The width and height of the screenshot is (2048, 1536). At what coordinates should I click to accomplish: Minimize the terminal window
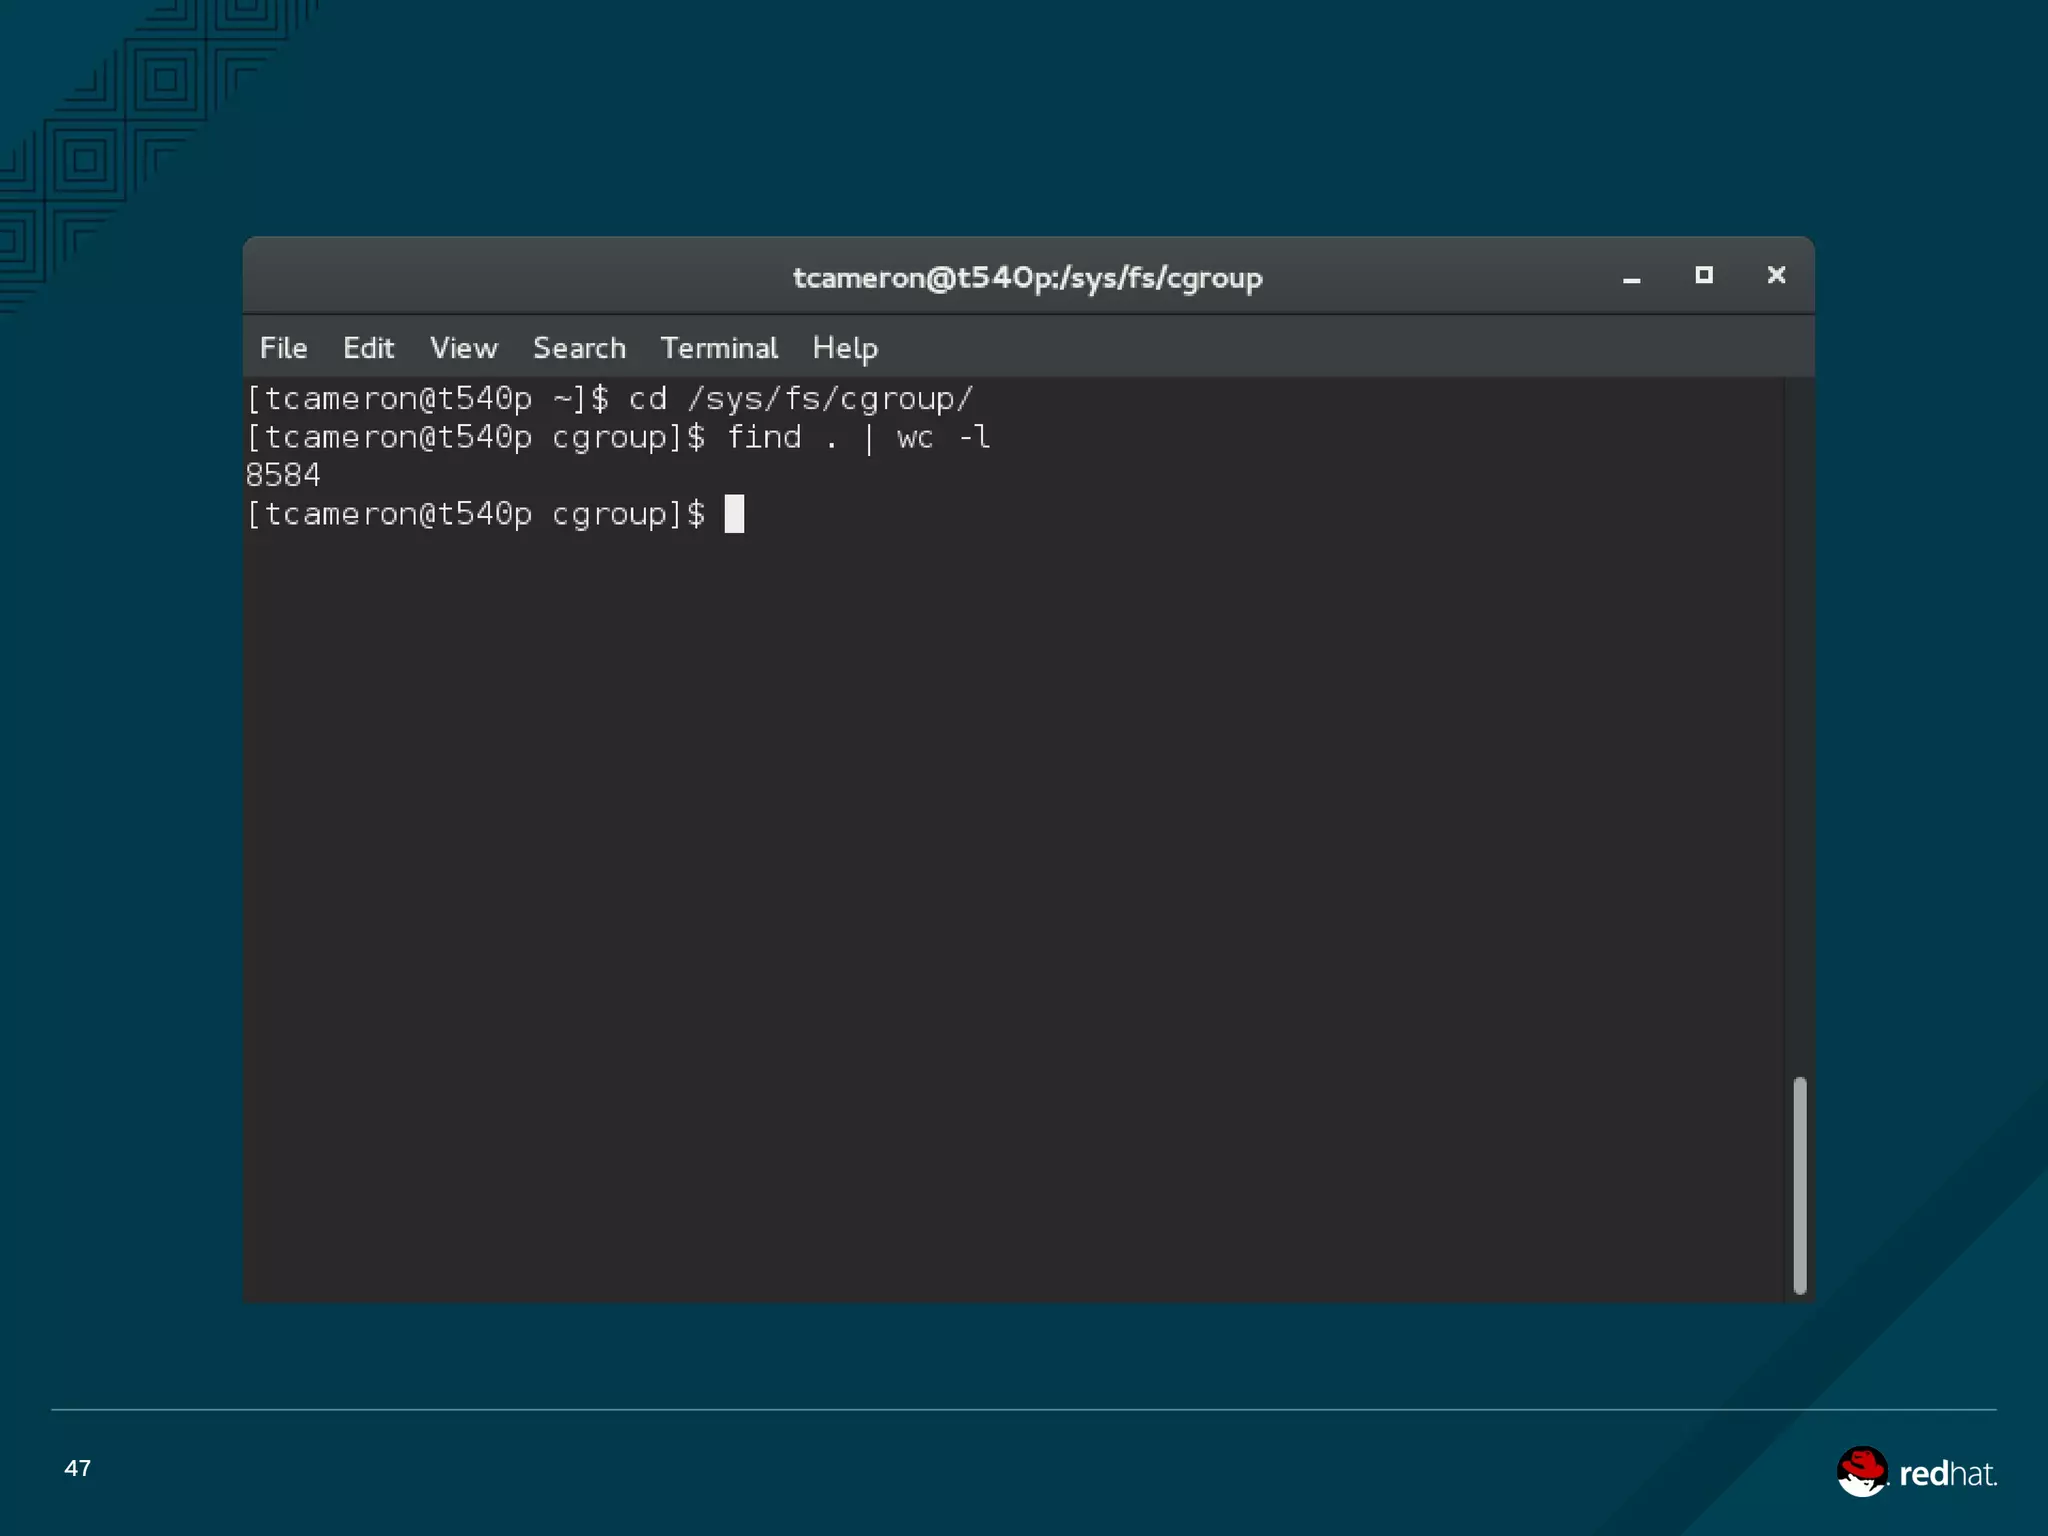[x=1631, y=278]
